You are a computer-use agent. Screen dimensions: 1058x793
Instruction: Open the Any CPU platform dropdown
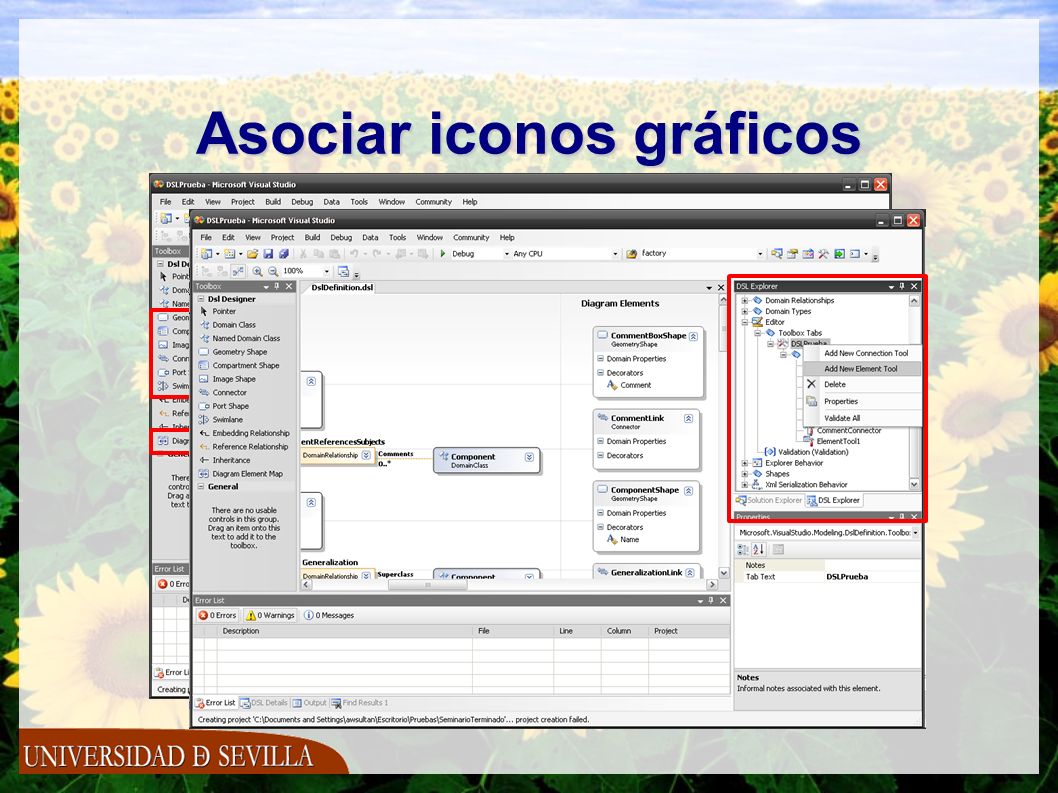[615, 254]
